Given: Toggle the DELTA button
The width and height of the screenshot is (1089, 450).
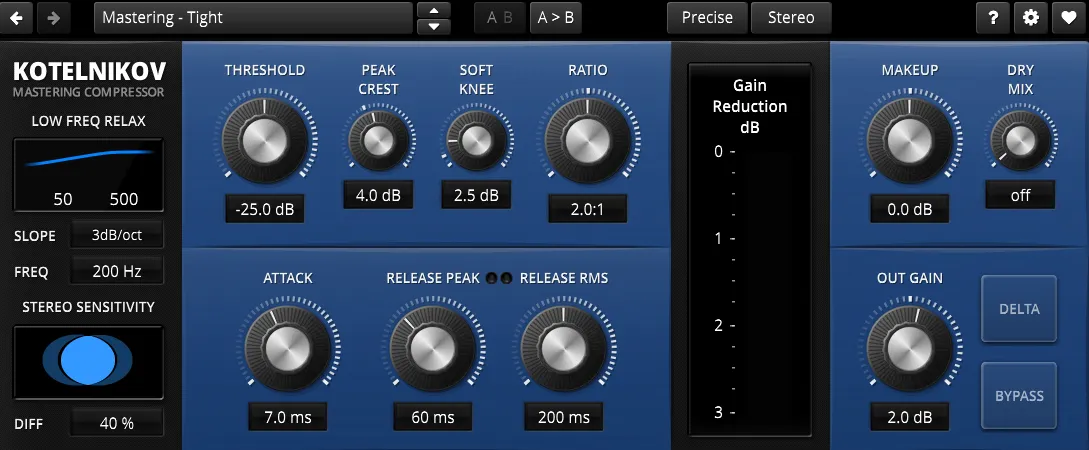Looking at the screenshot, I should pos(1019,309).
